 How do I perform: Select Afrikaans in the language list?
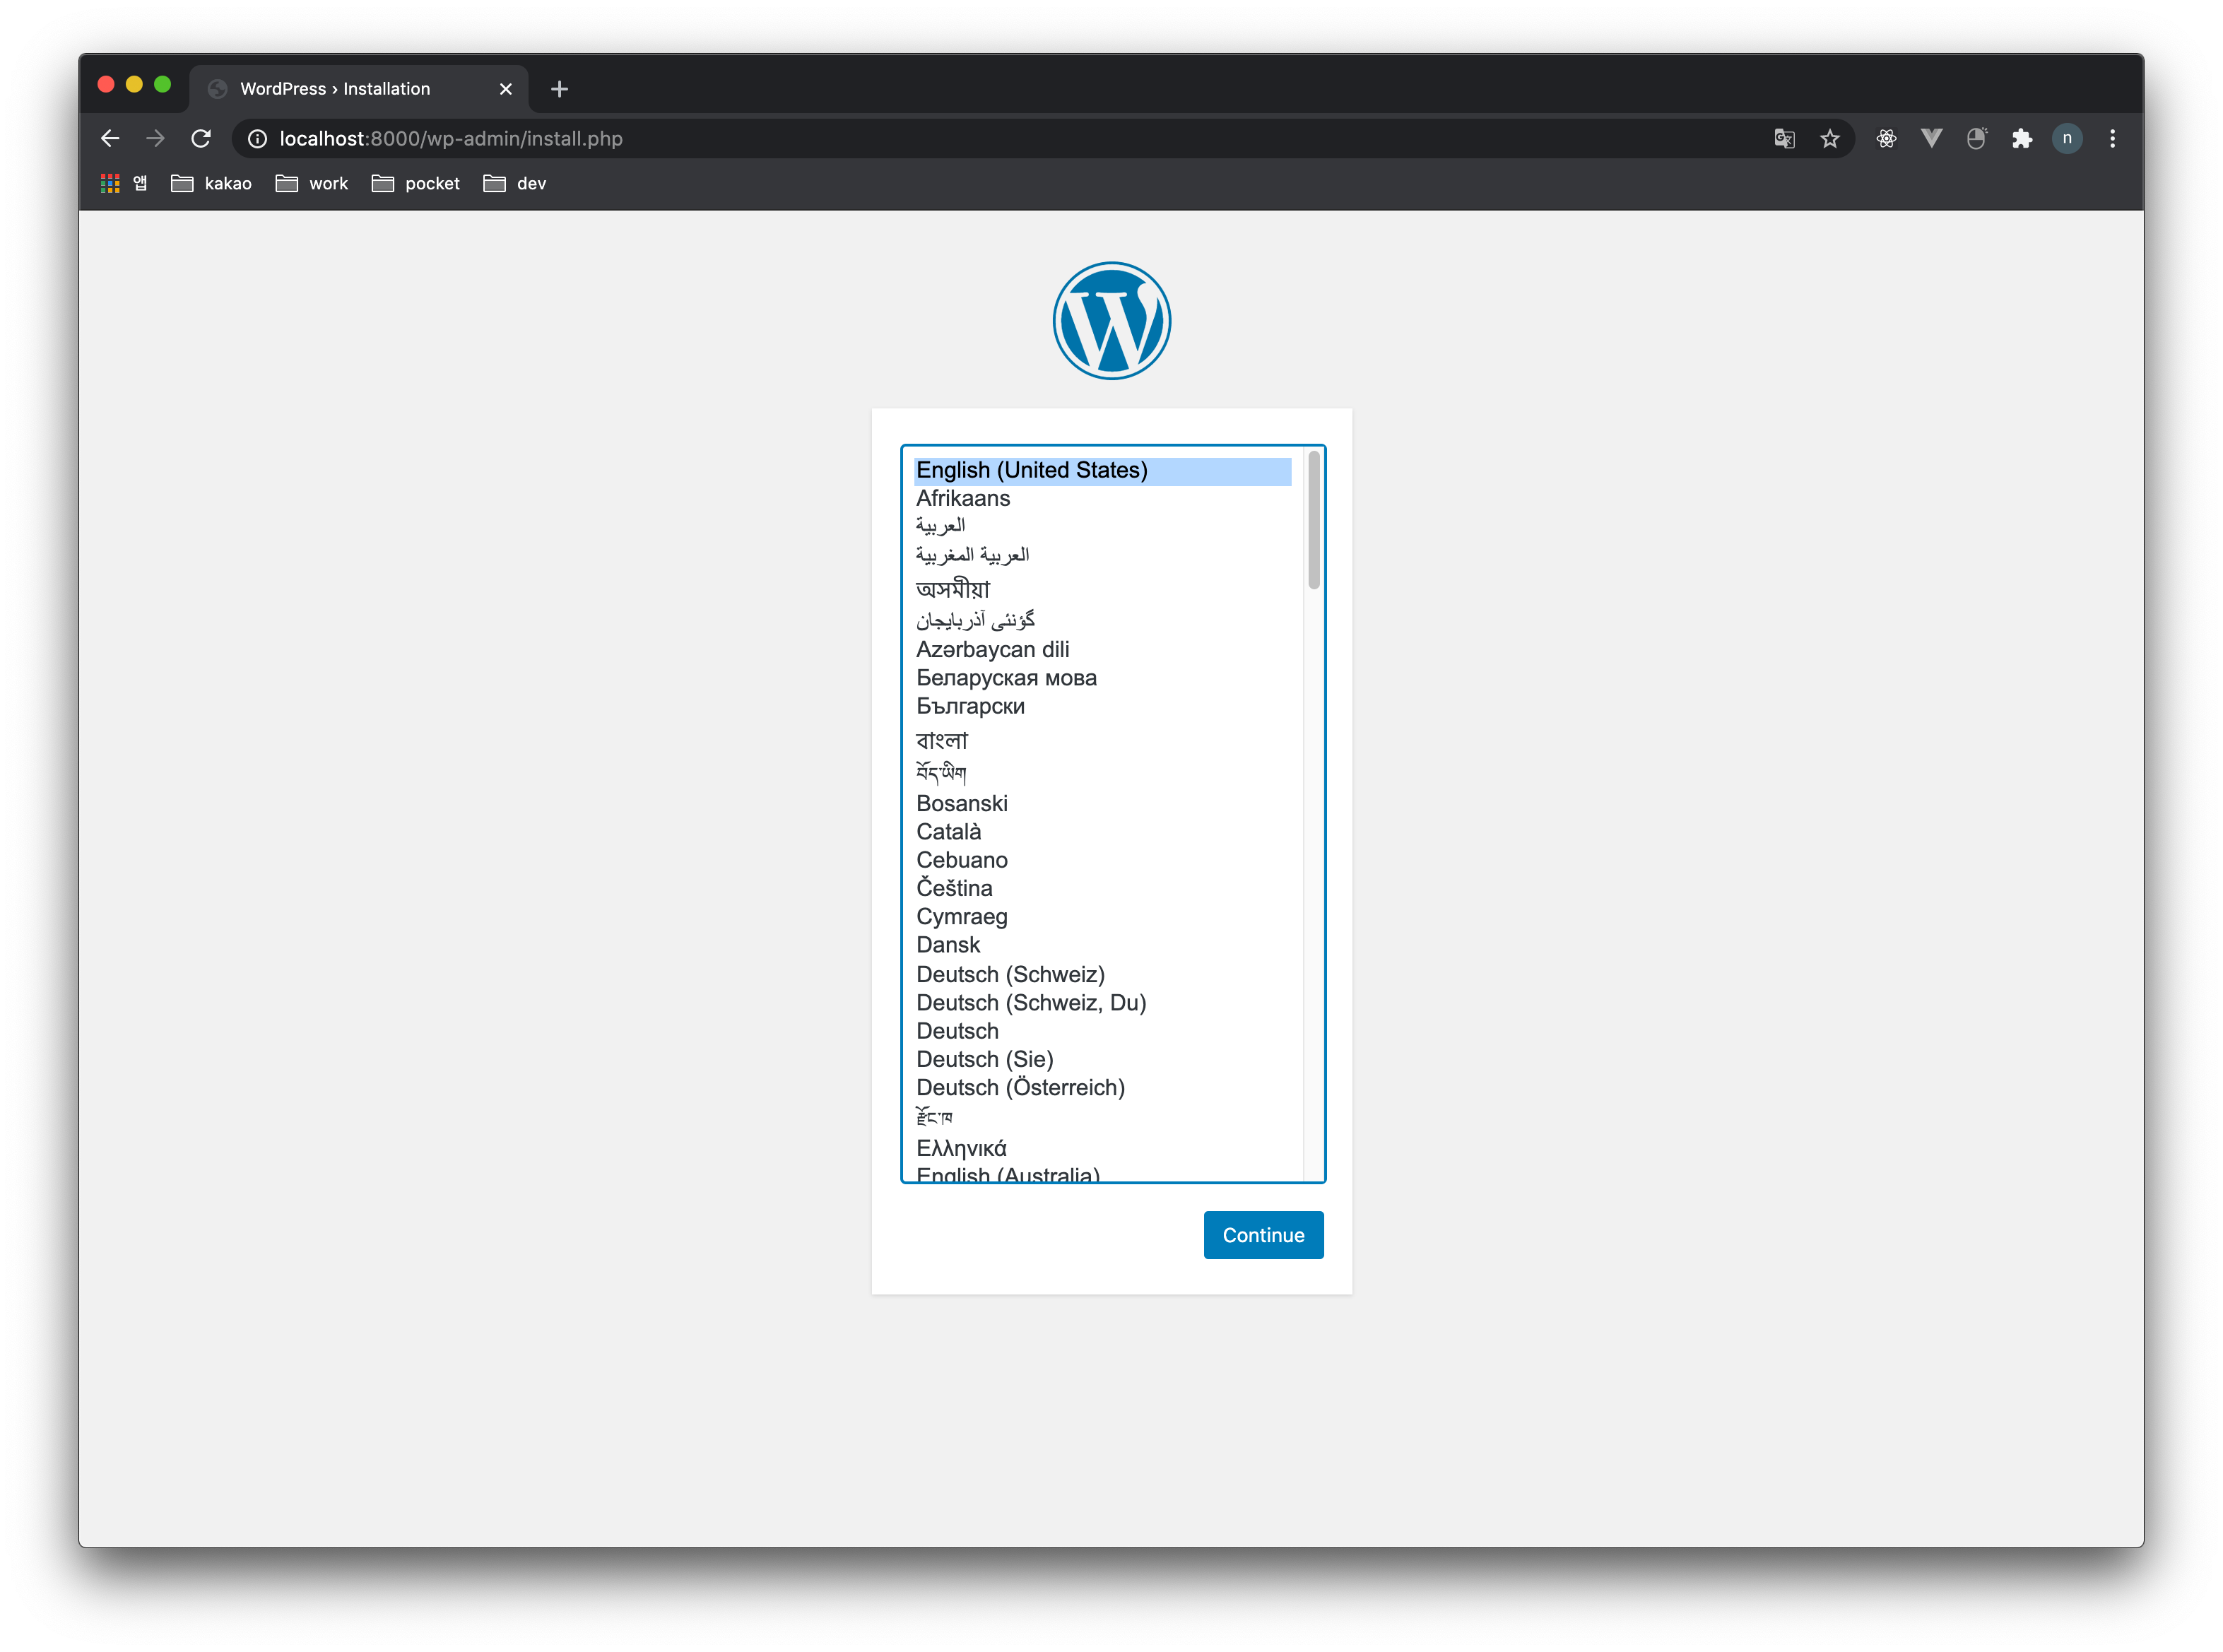pos(963,498)
